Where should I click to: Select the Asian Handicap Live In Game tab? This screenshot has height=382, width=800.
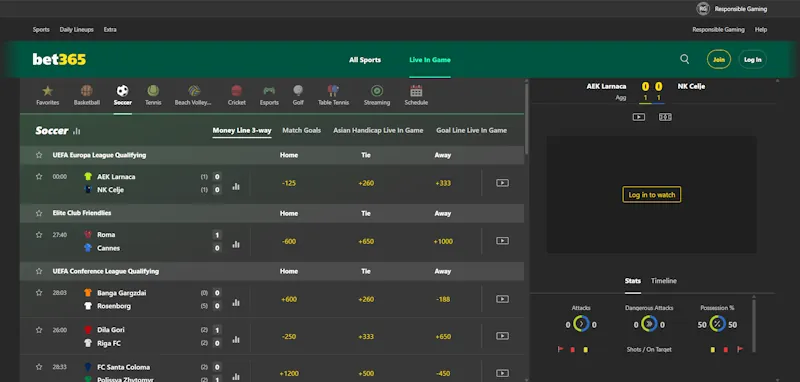[x=378, y=131]
